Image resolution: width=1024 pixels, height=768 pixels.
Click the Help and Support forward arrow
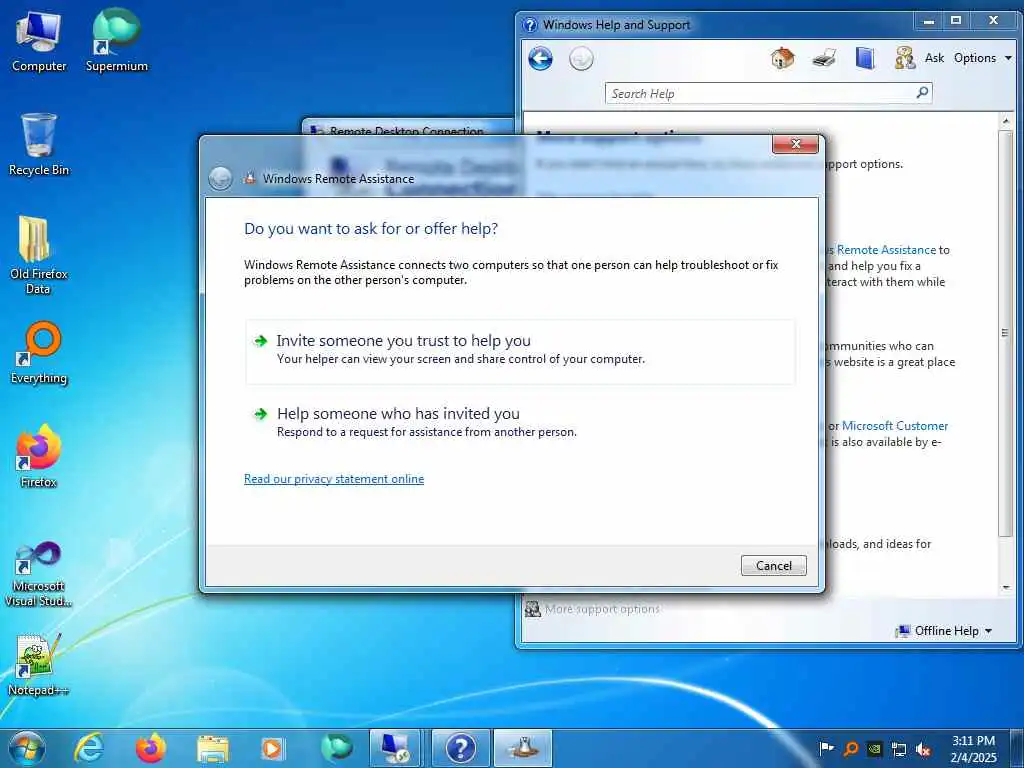(581, 59)
